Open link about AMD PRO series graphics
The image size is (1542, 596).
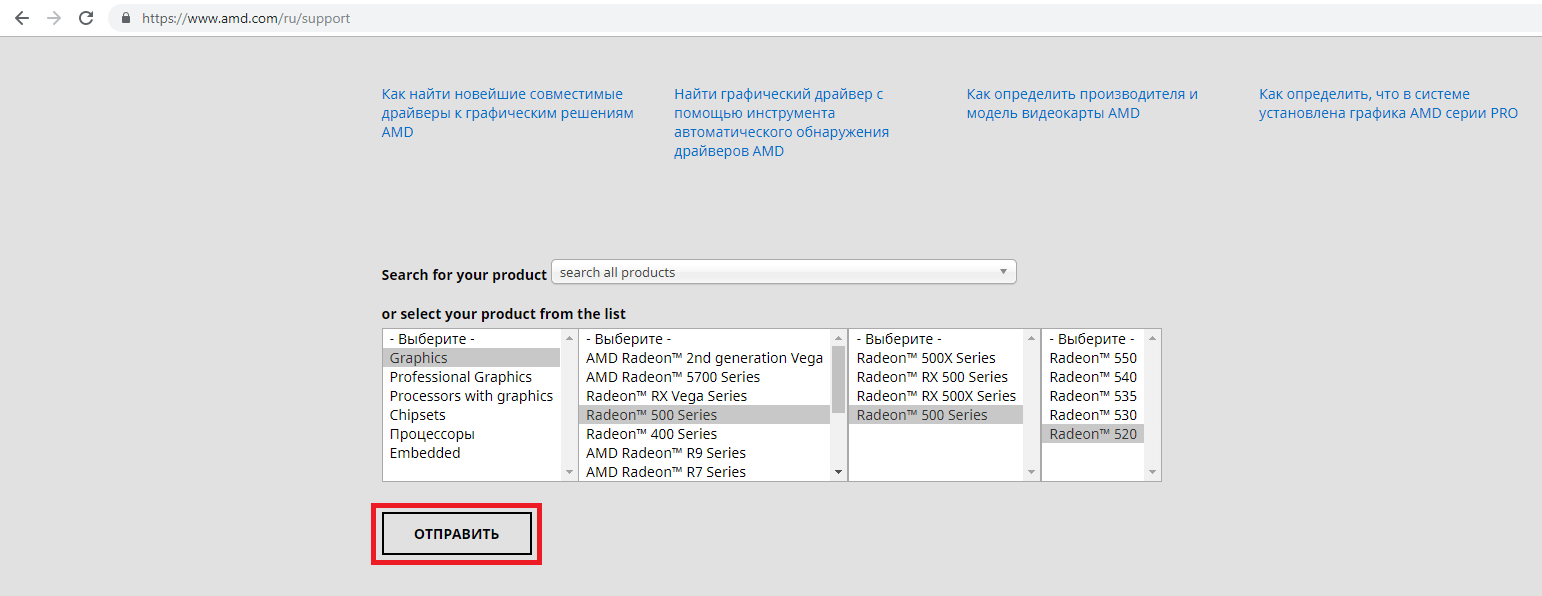tap(1388, 103)
